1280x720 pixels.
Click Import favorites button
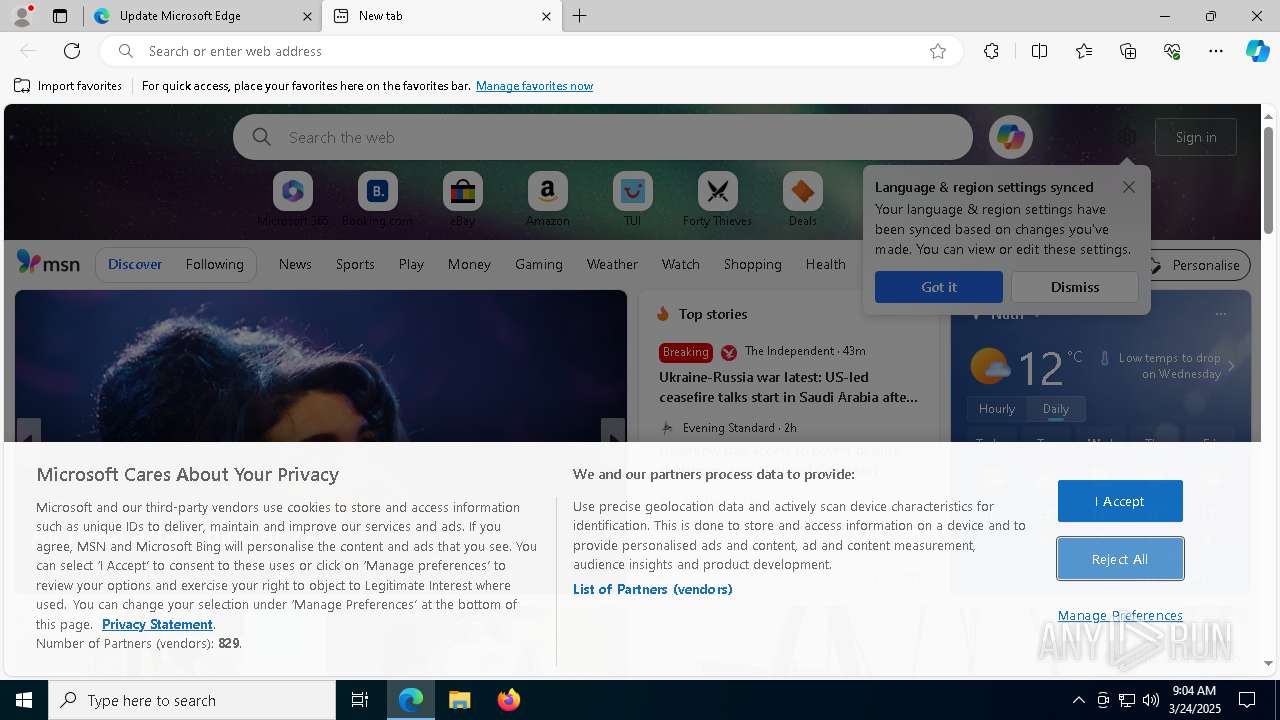(x=68, y=86)
